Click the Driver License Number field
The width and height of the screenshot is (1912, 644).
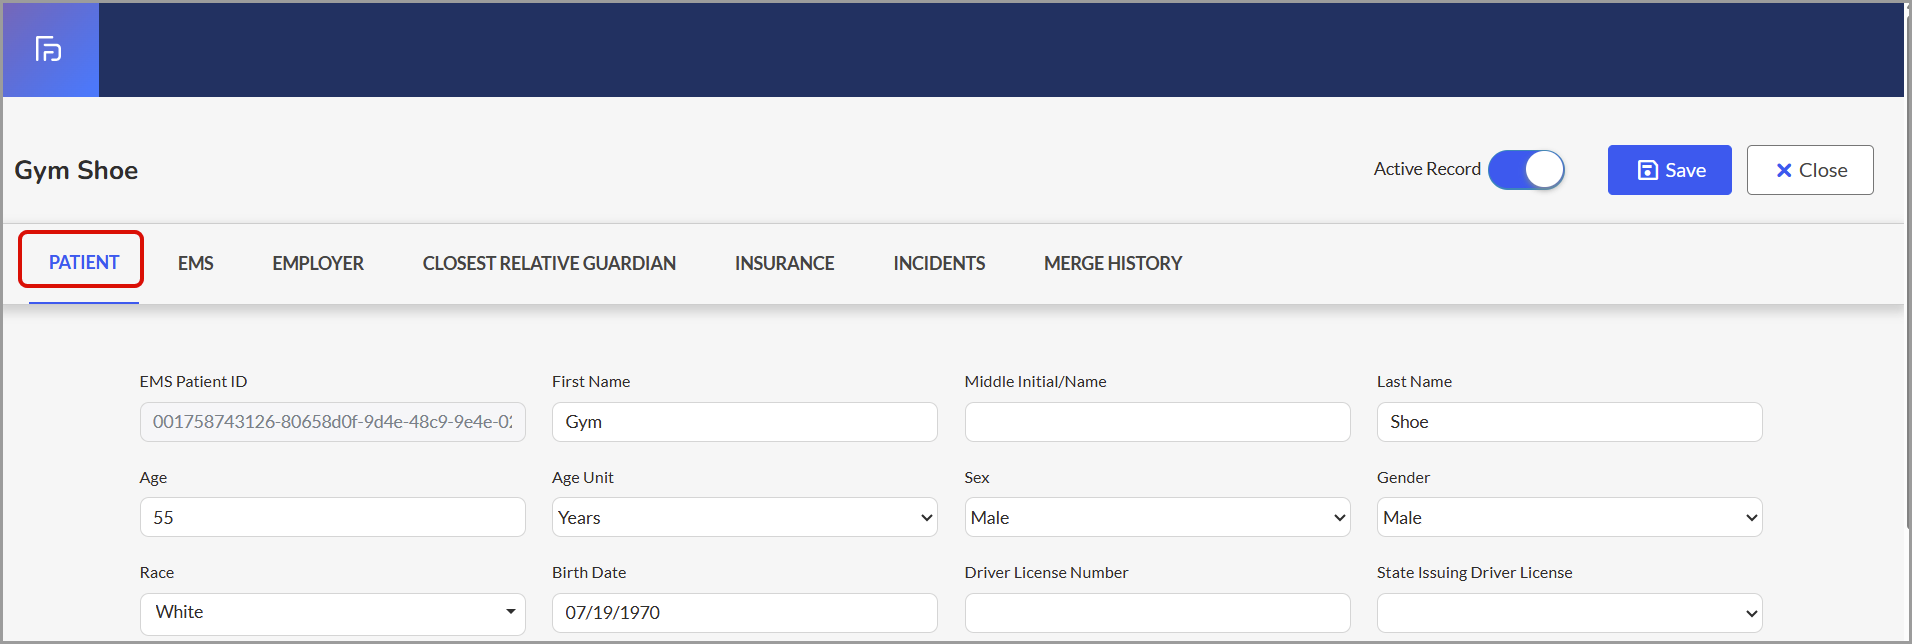click(1157, 613)
